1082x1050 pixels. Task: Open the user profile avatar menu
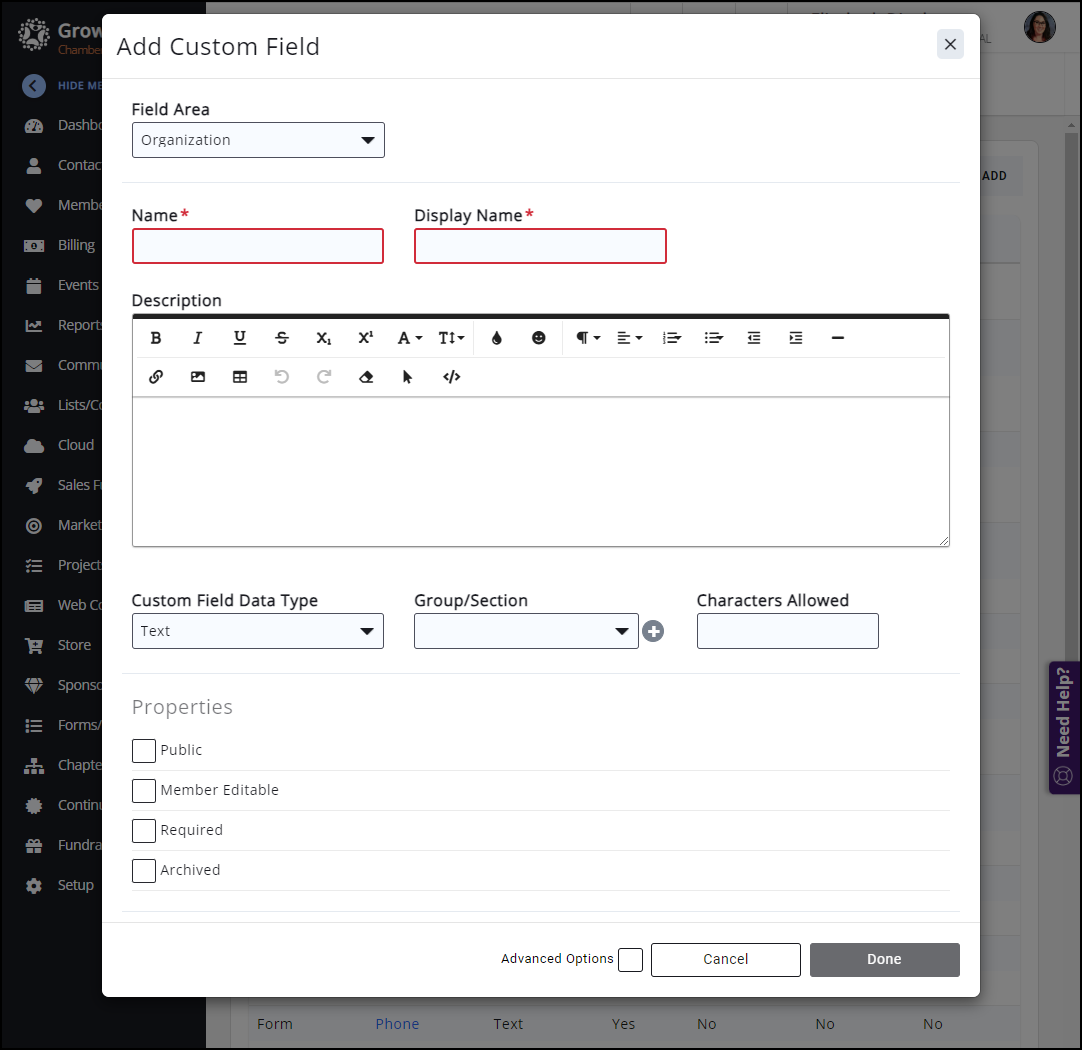click(x=1039, y=28)
